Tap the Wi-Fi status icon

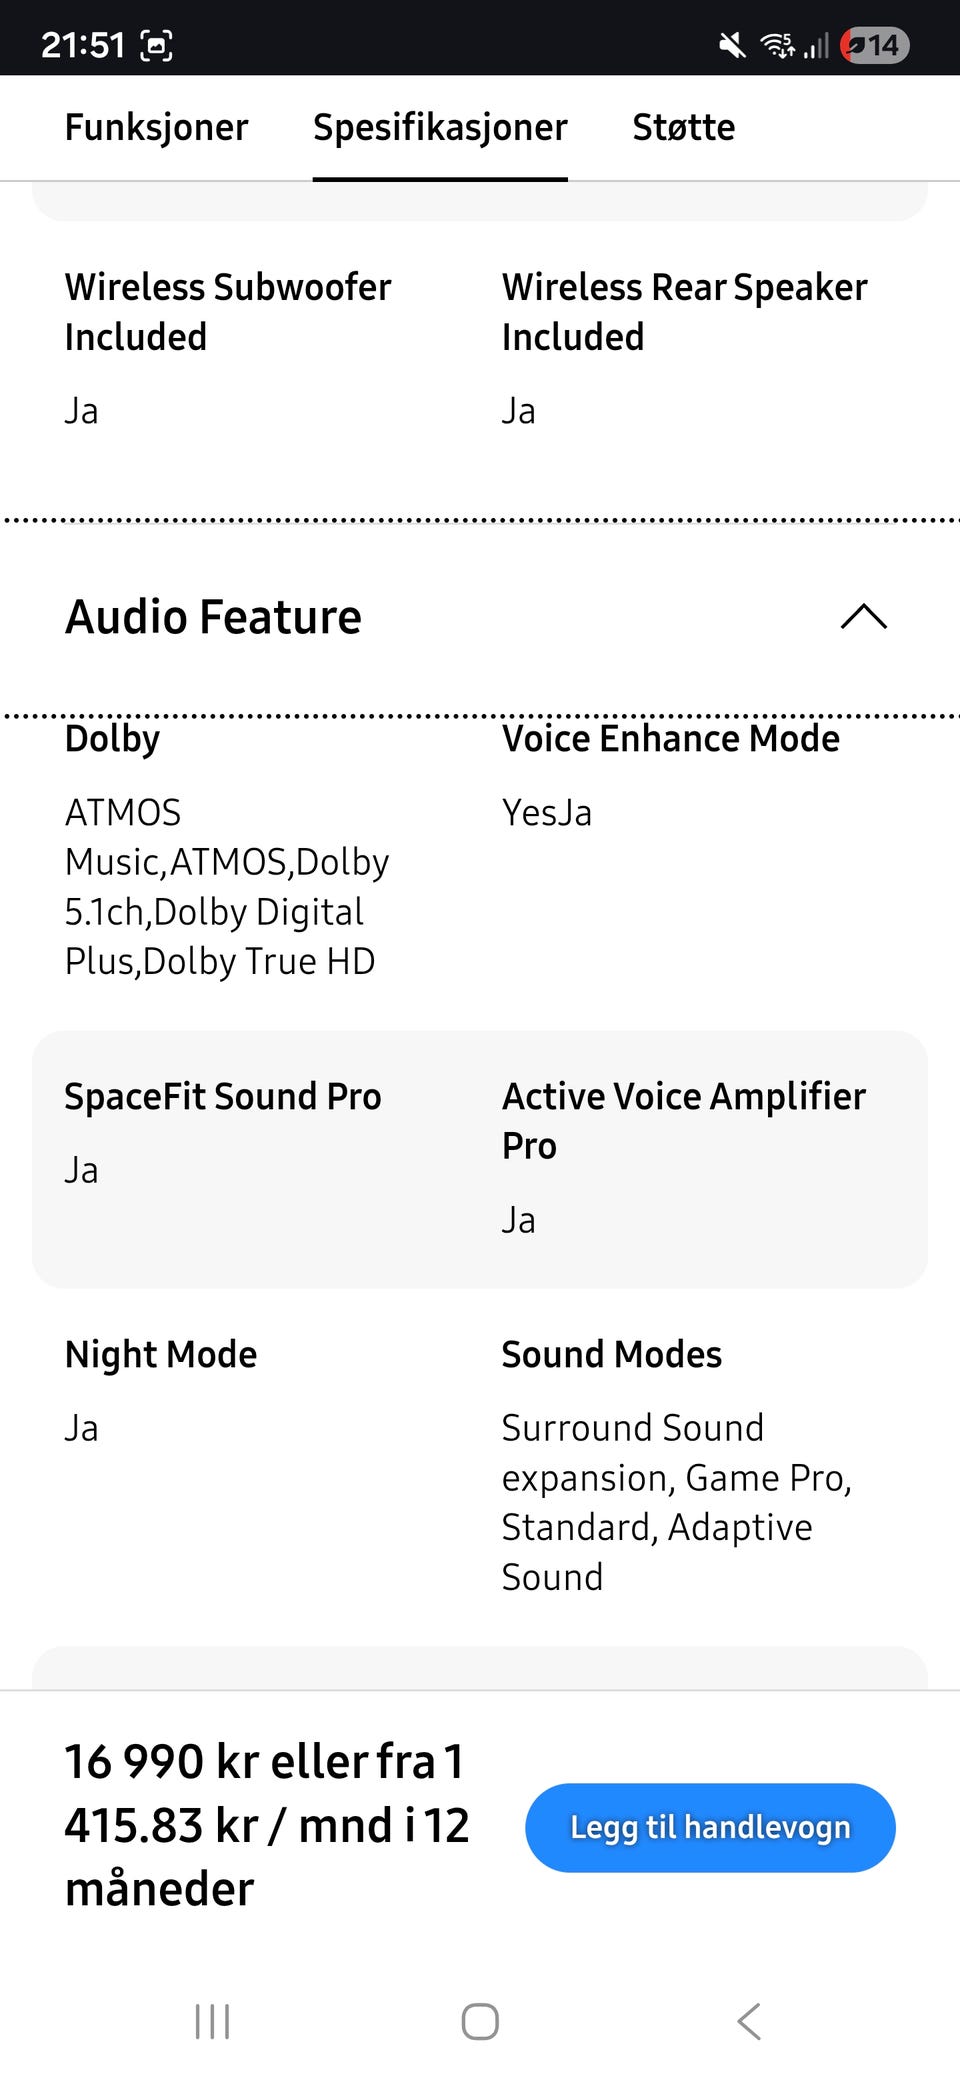click(x=777, y=45)
